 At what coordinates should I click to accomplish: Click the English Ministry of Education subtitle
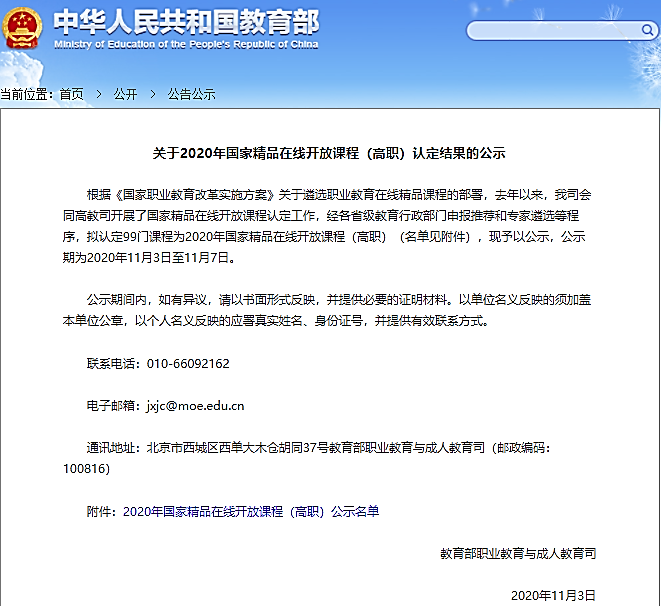click(185, 44)
